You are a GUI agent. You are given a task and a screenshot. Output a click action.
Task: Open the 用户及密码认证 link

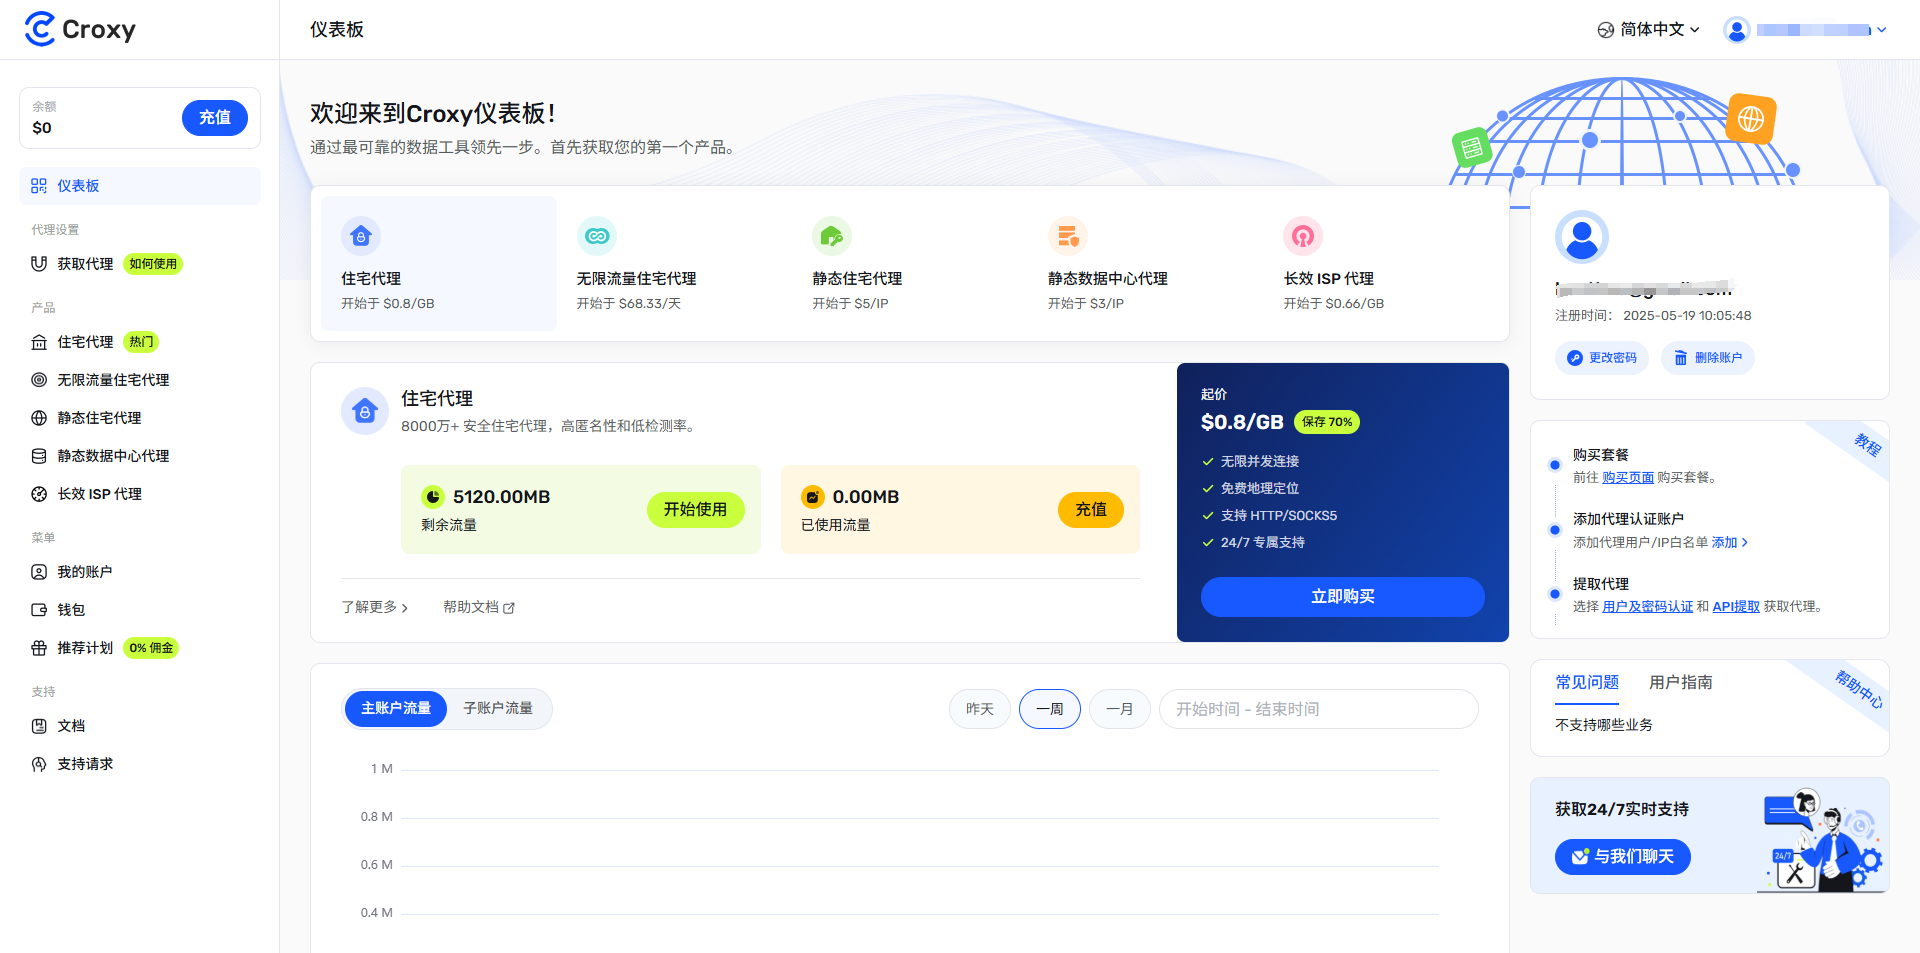(x=1648, y=607)
